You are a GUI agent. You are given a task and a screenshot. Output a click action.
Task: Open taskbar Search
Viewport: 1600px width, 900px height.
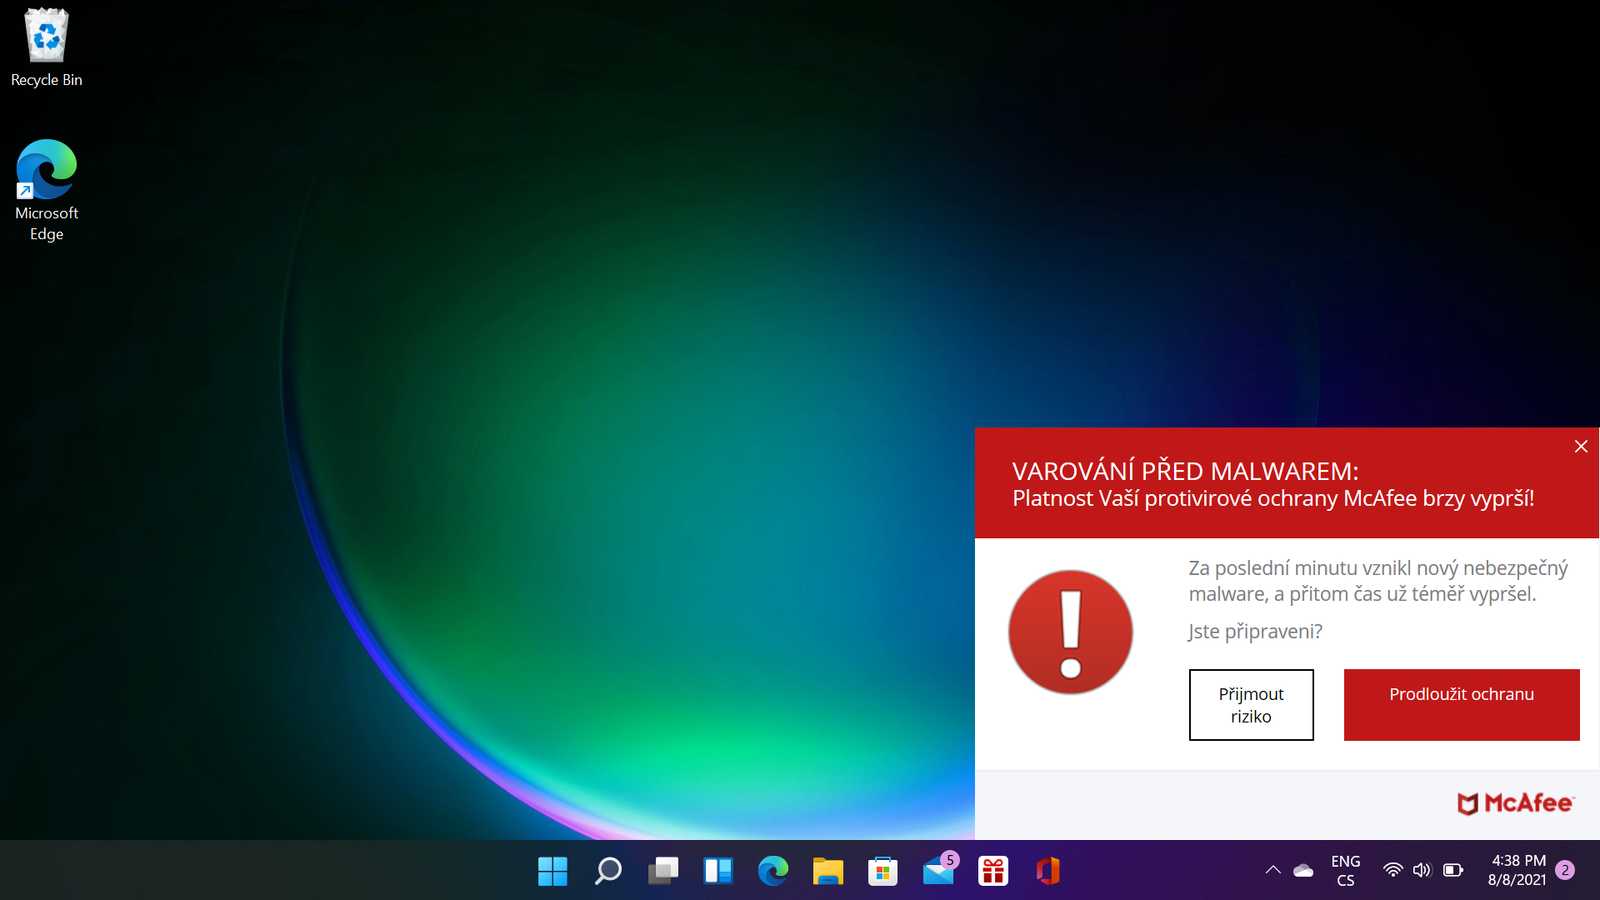pos(608,871)
